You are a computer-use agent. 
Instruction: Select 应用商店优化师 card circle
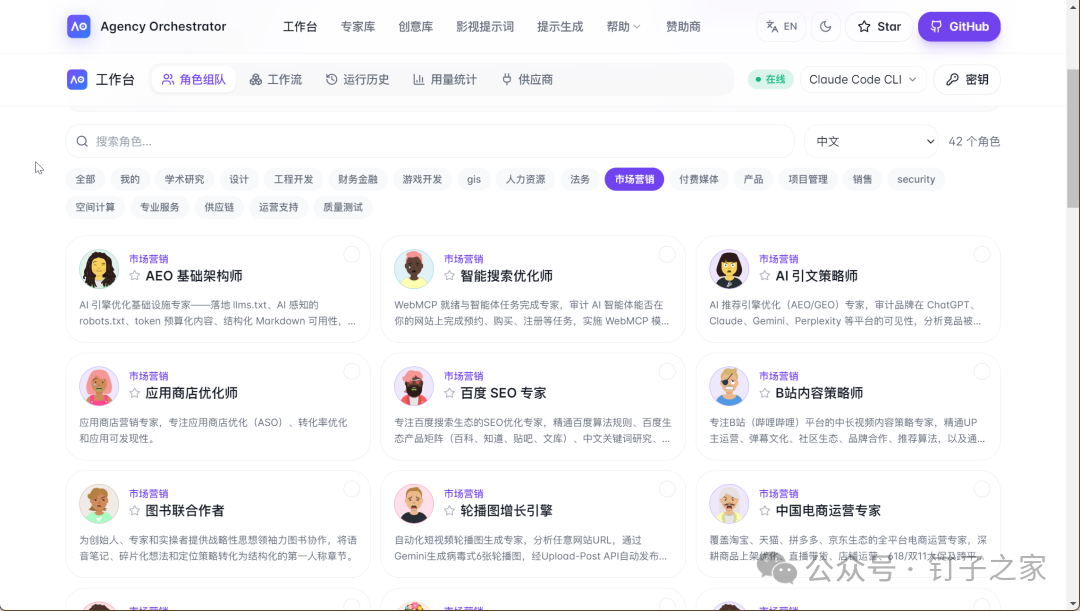click(352, 371)
